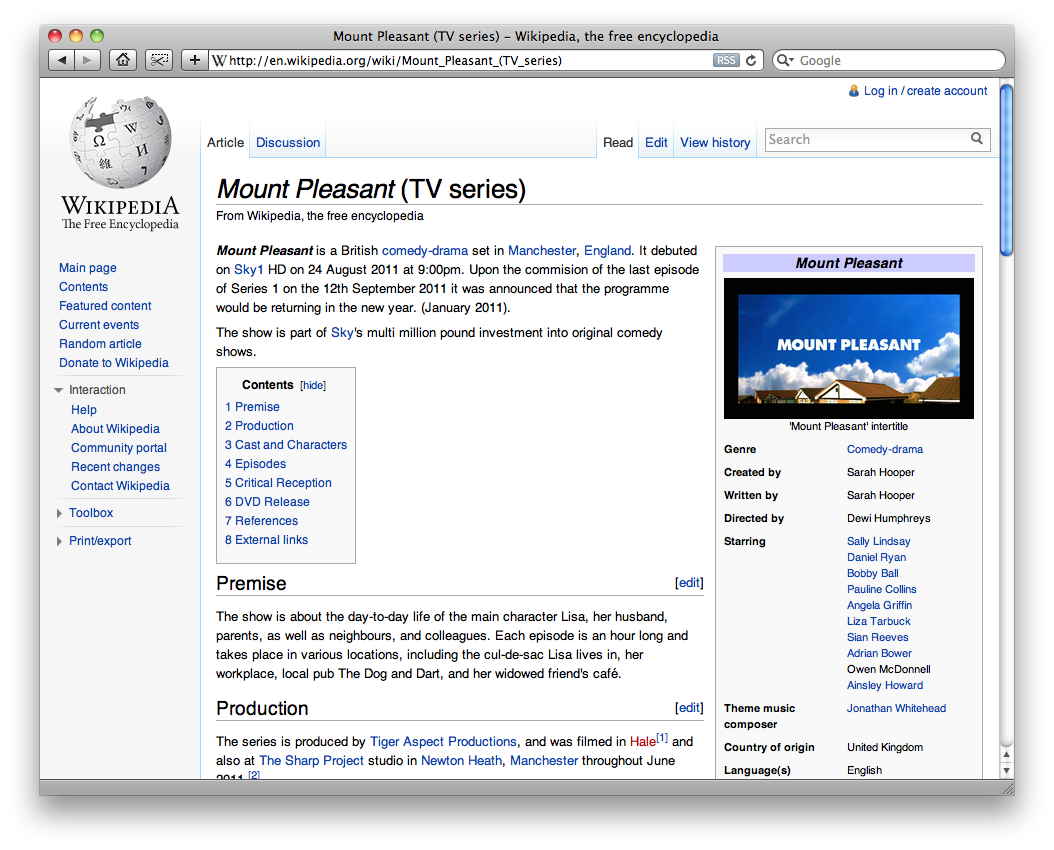Hide the Contents table
Image resolution: width=1054 pixels, height=850 pixels.
[x=313, y=386]
